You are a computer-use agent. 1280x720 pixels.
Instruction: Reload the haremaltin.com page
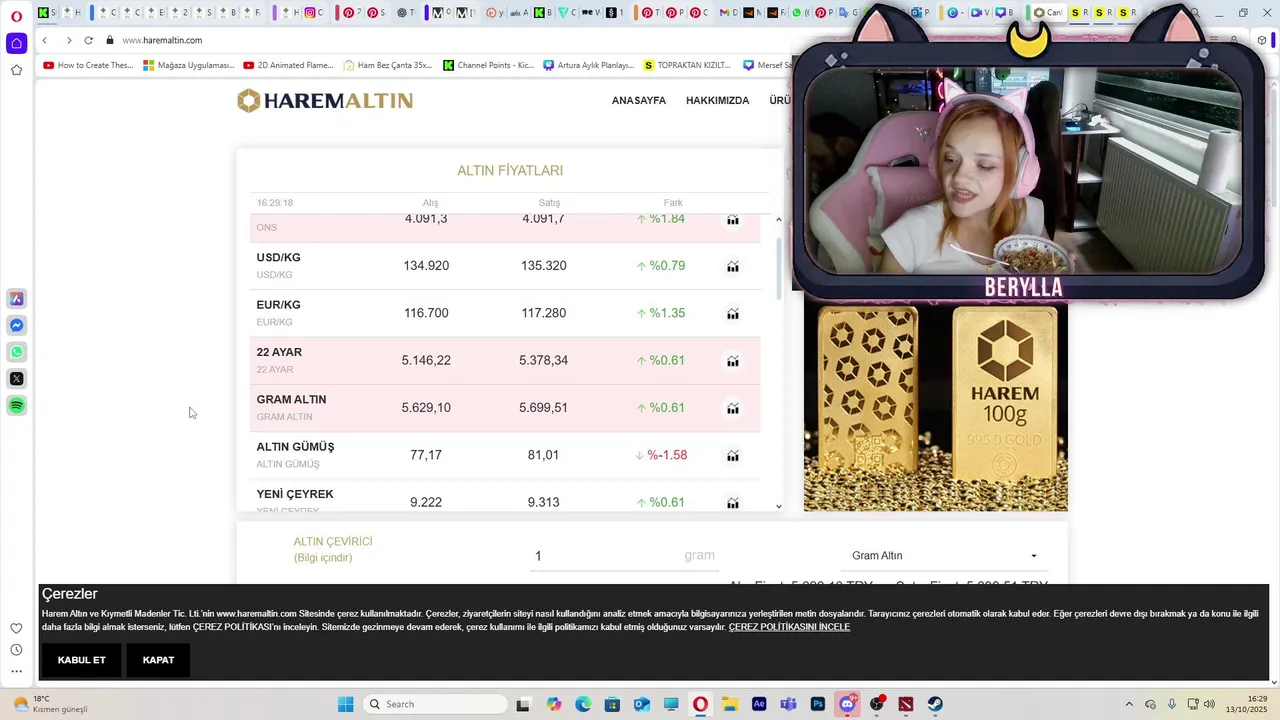coord(88,40)
